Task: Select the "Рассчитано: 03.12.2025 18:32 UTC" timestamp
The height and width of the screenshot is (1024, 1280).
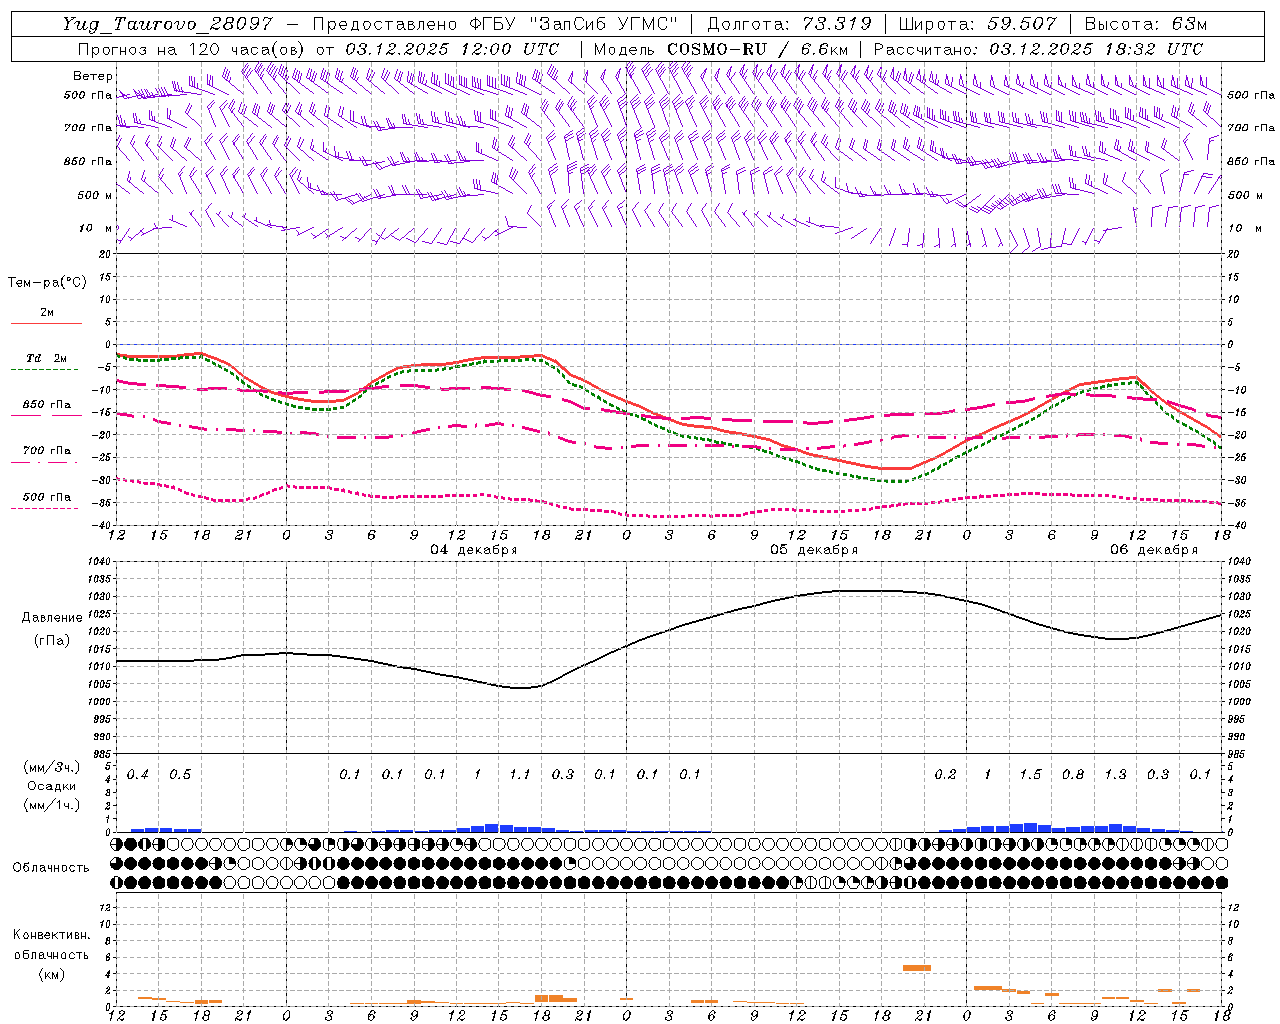Action: pos(1038,49)
